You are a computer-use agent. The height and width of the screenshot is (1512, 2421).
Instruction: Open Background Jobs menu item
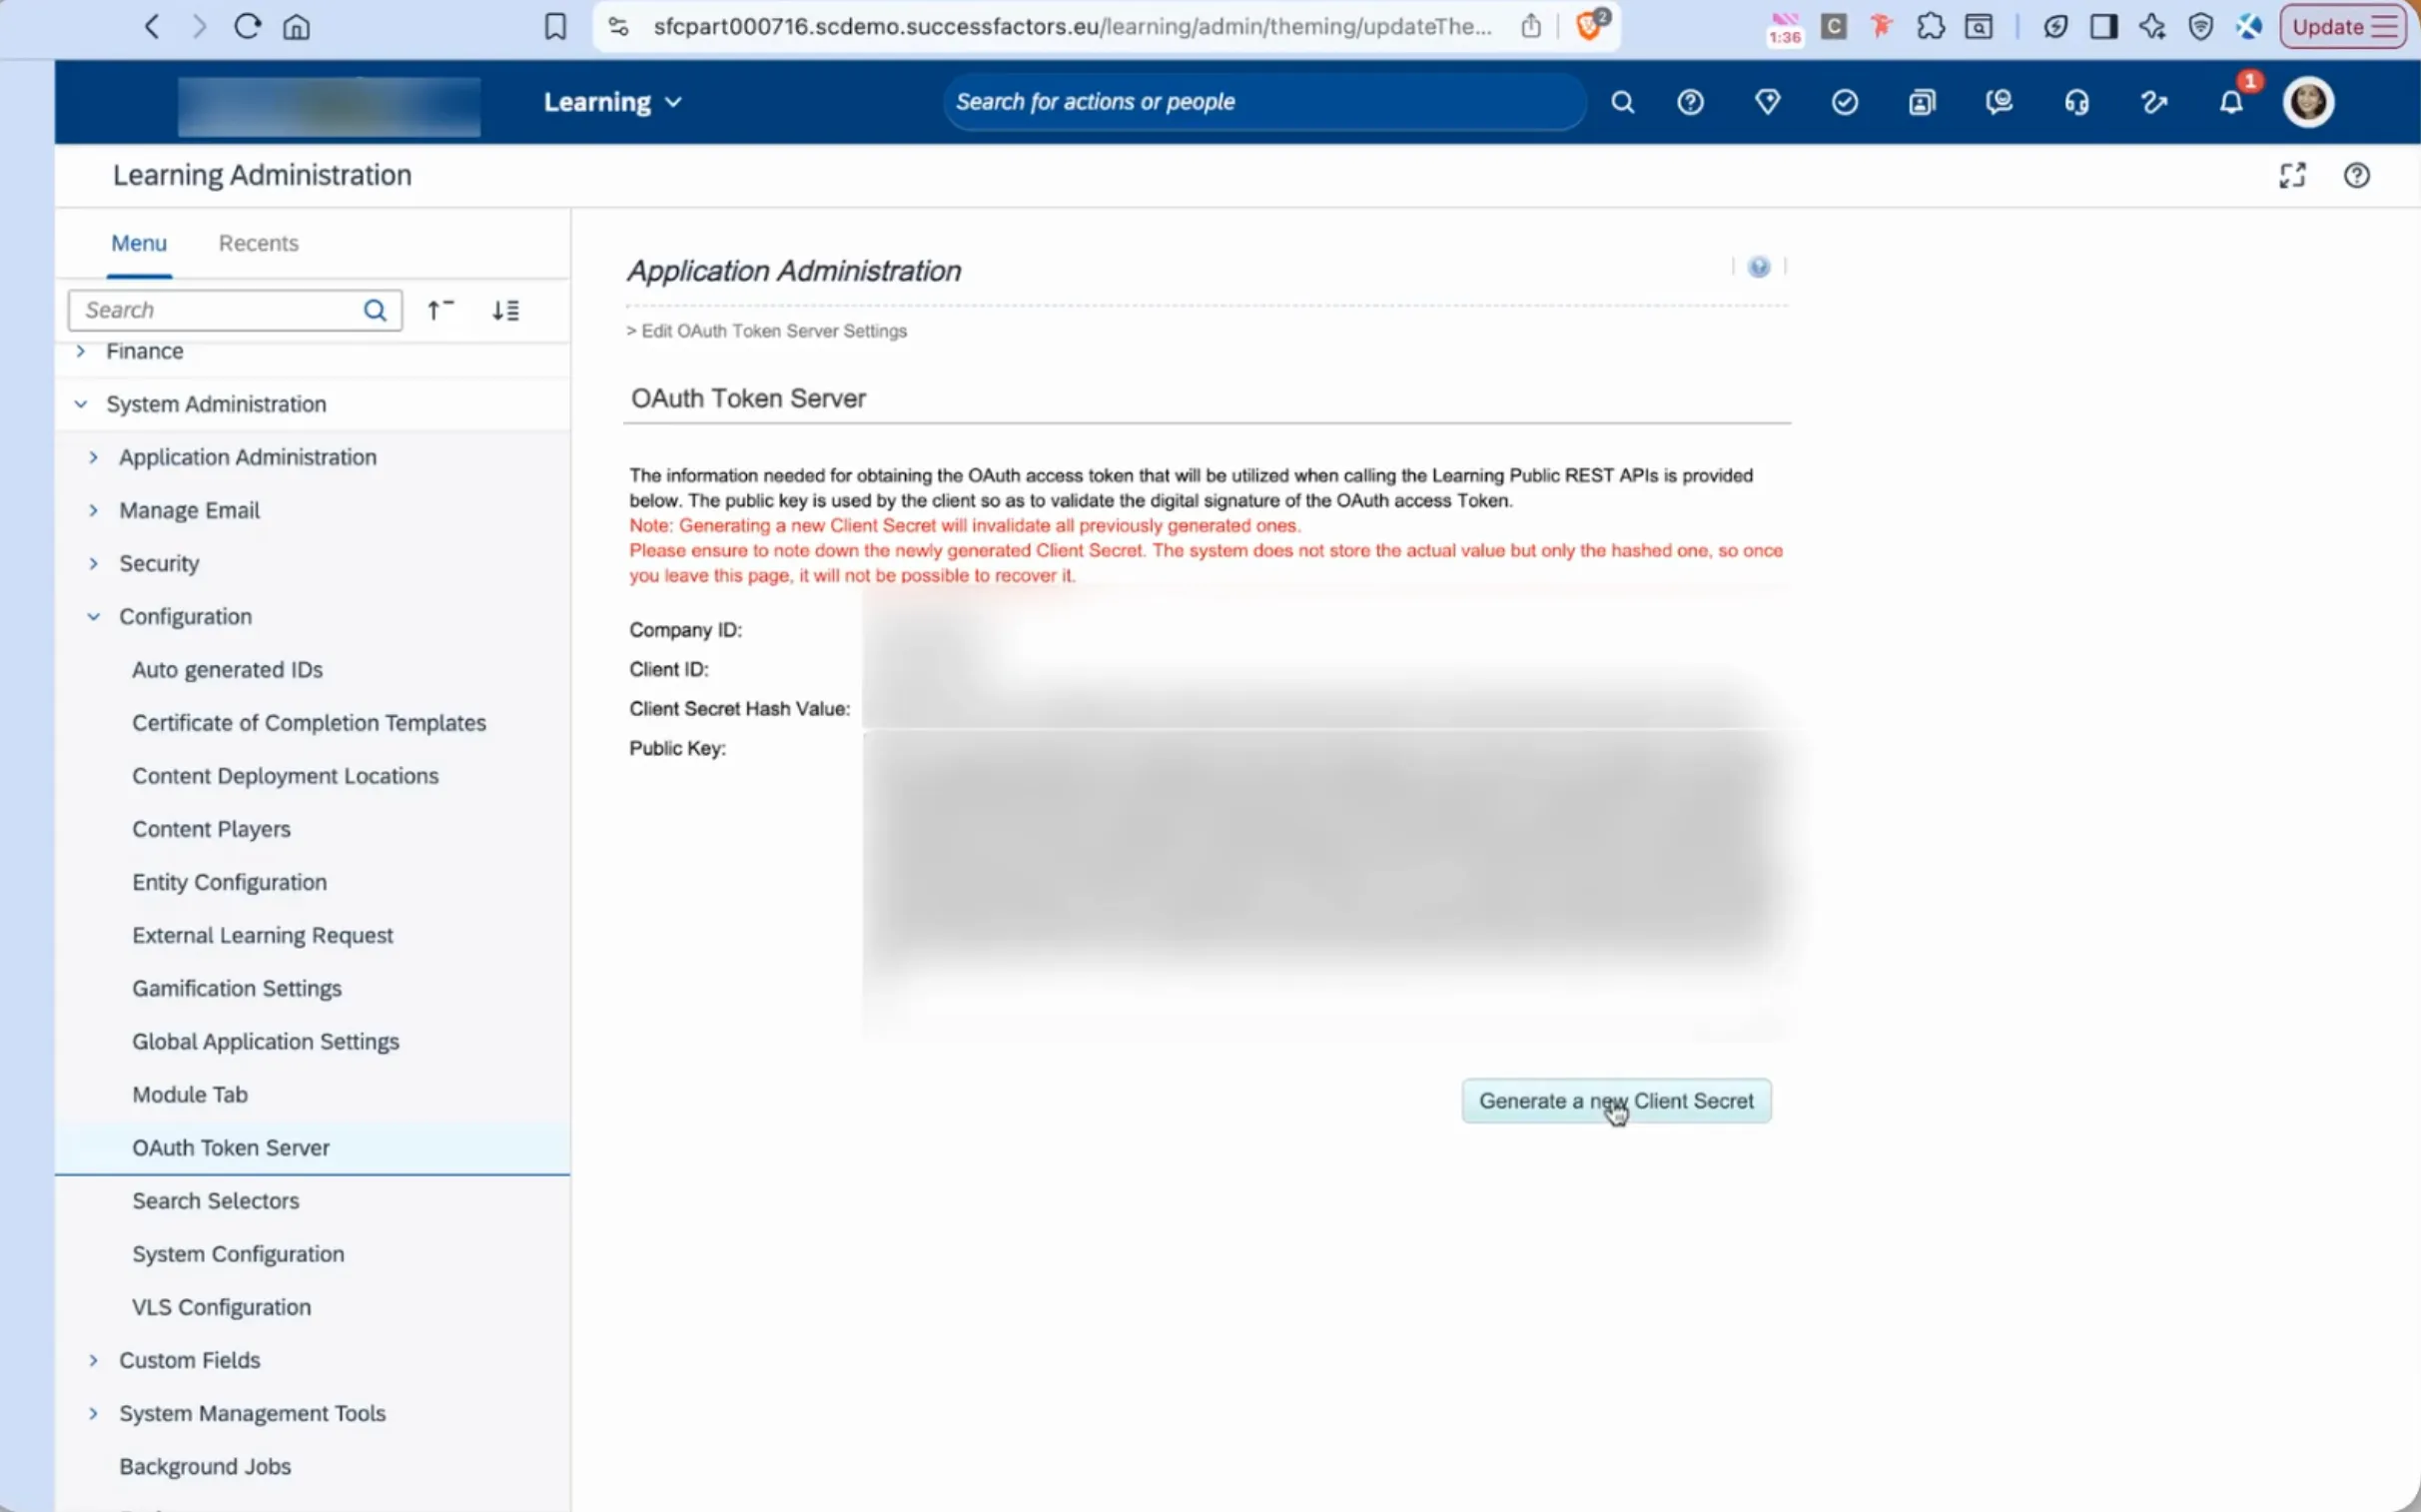[x=205, y=1466]
